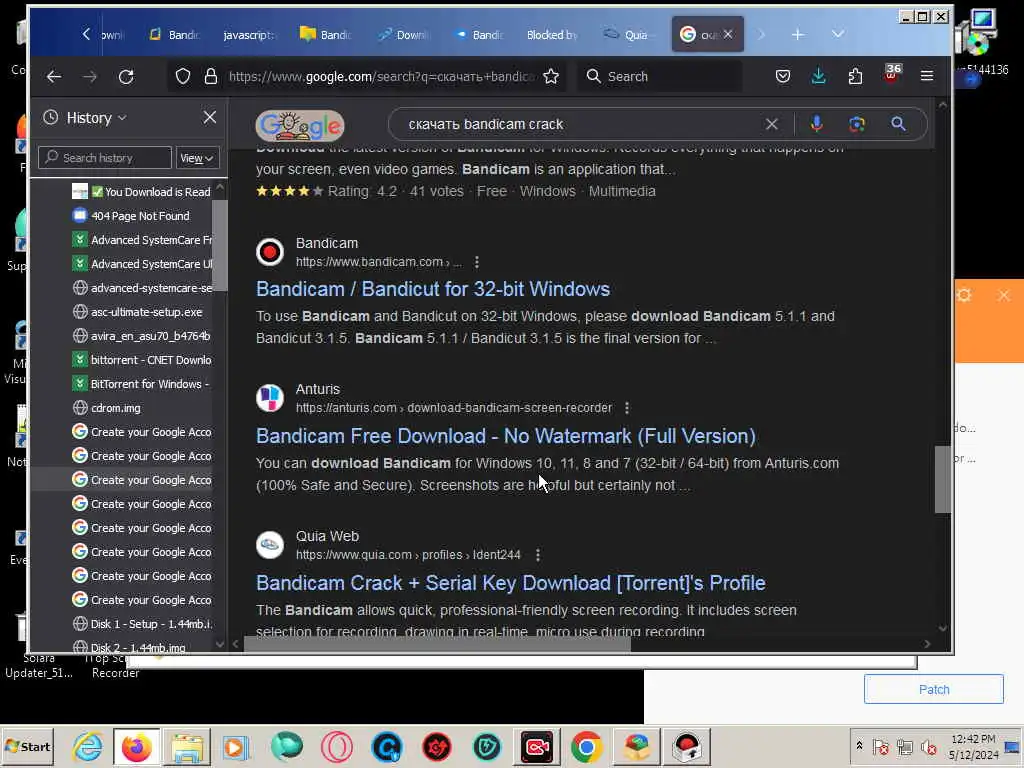
Task: Open Opera from the taskbar
Action: 336,746
